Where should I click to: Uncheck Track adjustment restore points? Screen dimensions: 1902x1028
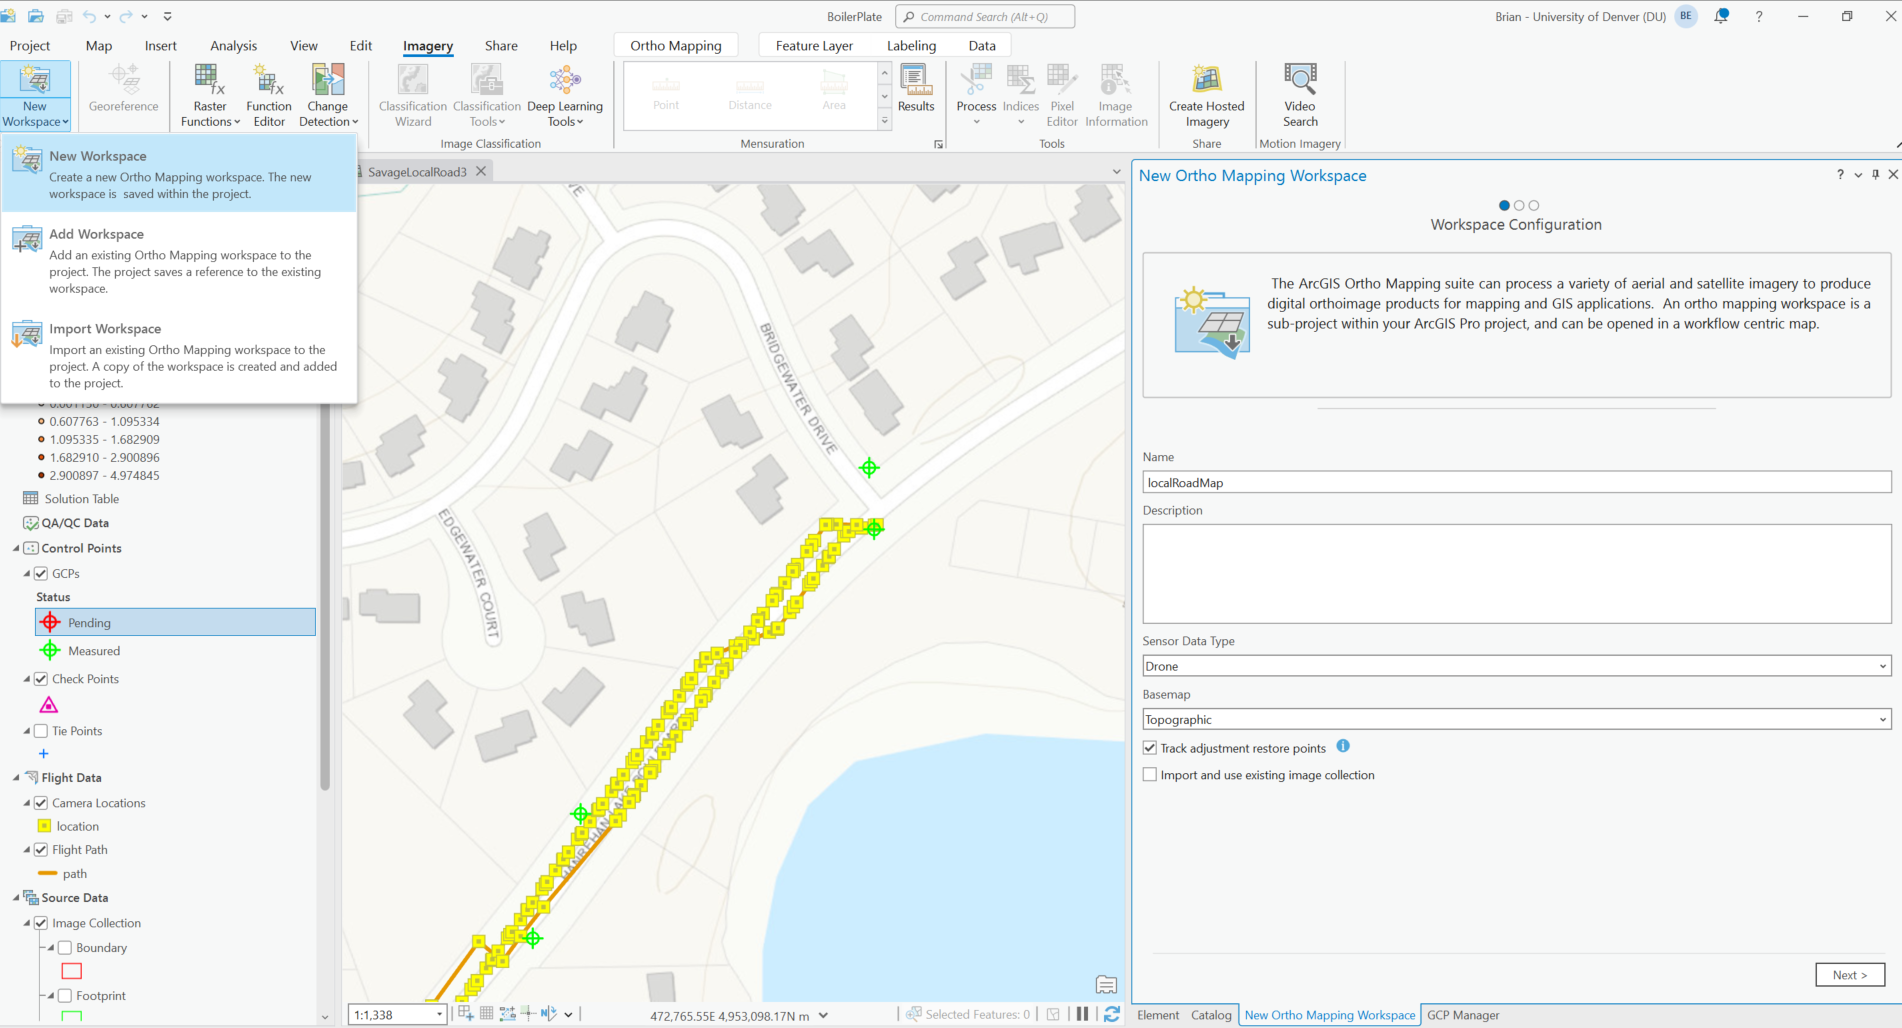(1150, 748)
